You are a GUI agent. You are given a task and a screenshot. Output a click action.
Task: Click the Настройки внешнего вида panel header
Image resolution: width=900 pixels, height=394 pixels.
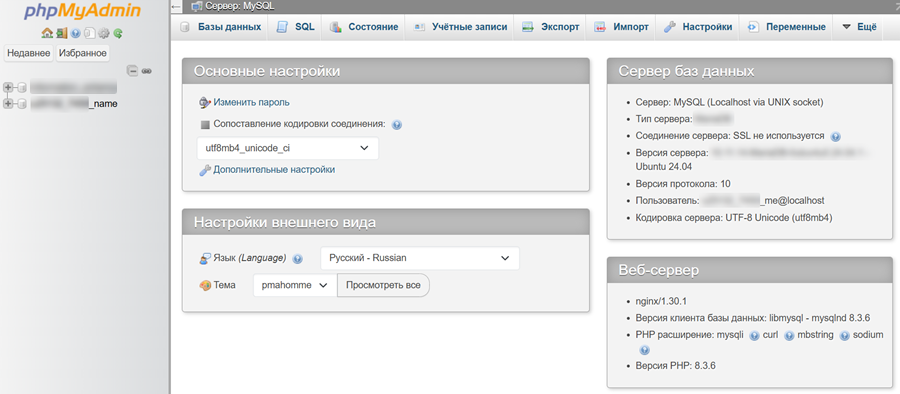(x=386, y=222)
